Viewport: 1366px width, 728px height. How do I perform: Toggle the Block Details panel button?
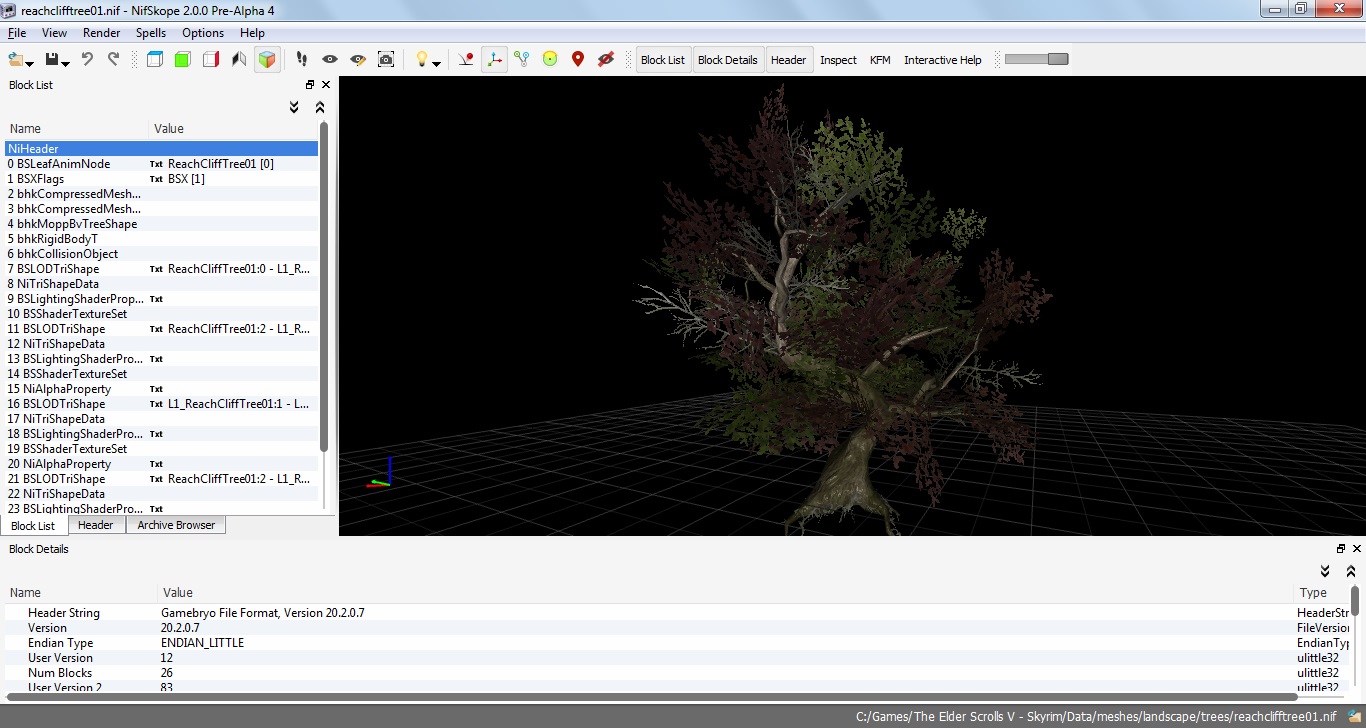pos(727,60)
